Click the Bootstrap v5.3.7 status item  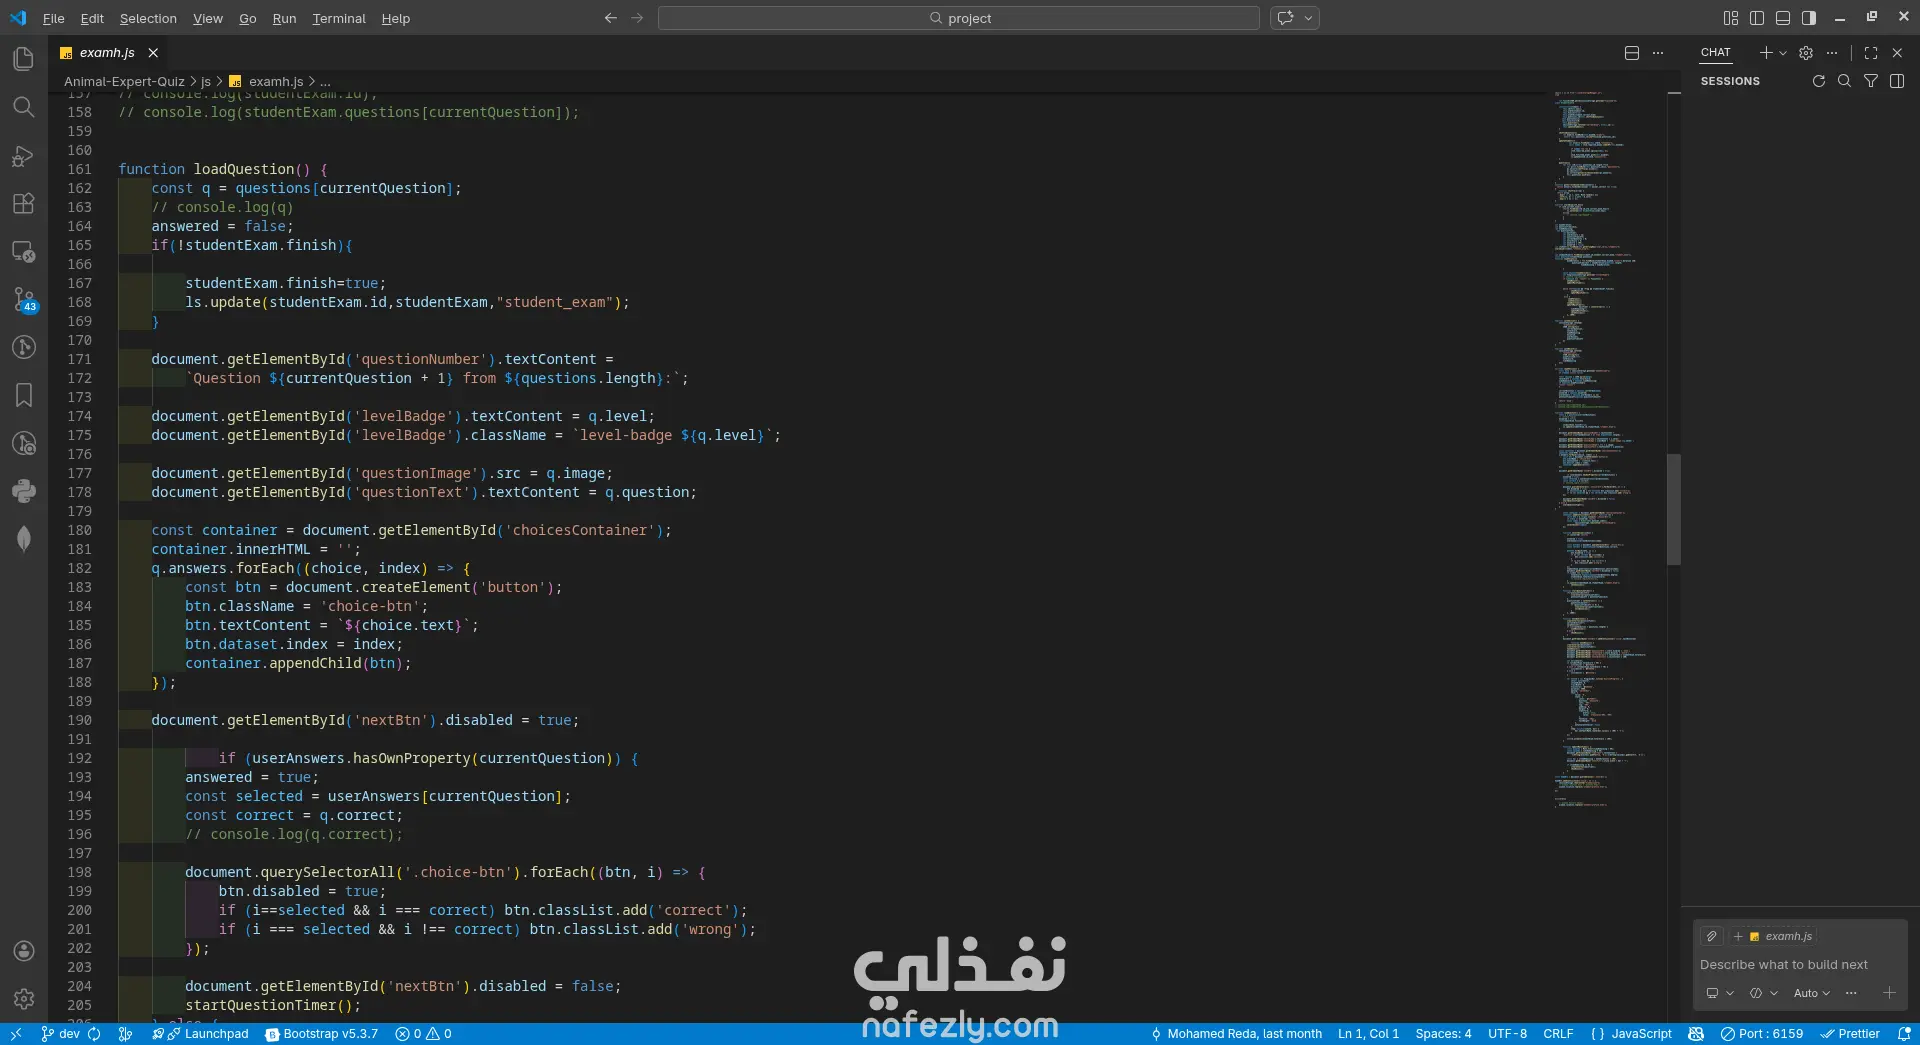click(322, 1034)
